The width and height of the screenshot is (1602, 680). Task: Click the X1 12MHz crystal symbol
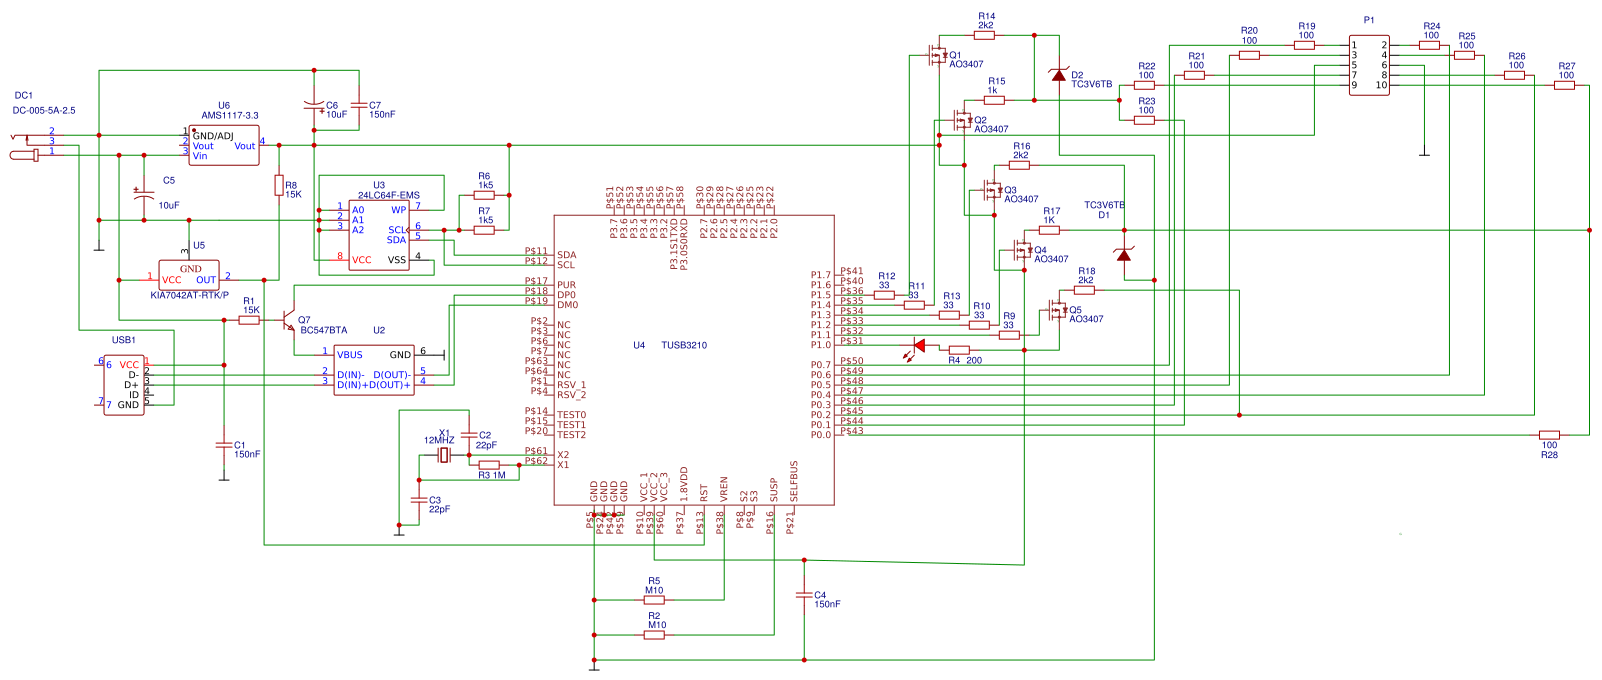[444, 455]
